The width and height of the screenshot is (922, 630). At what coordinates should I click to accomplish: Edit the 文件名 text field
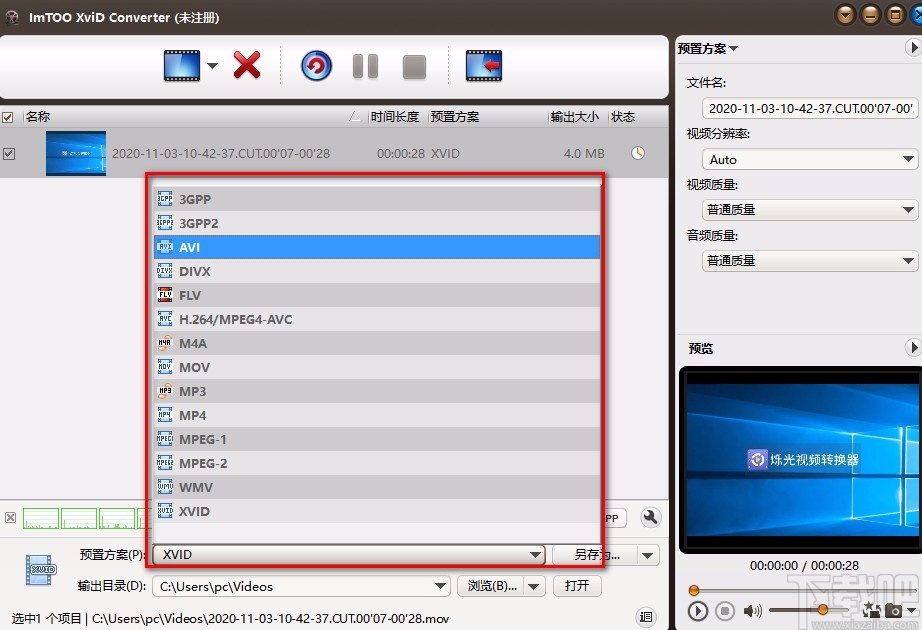point(810,108)
